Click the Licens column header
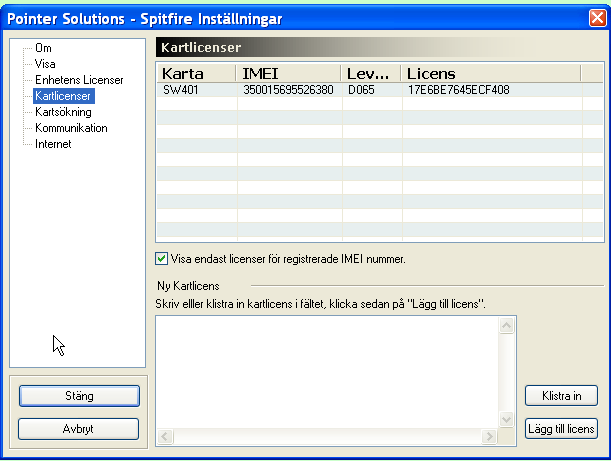 click(x=491, y=74)
